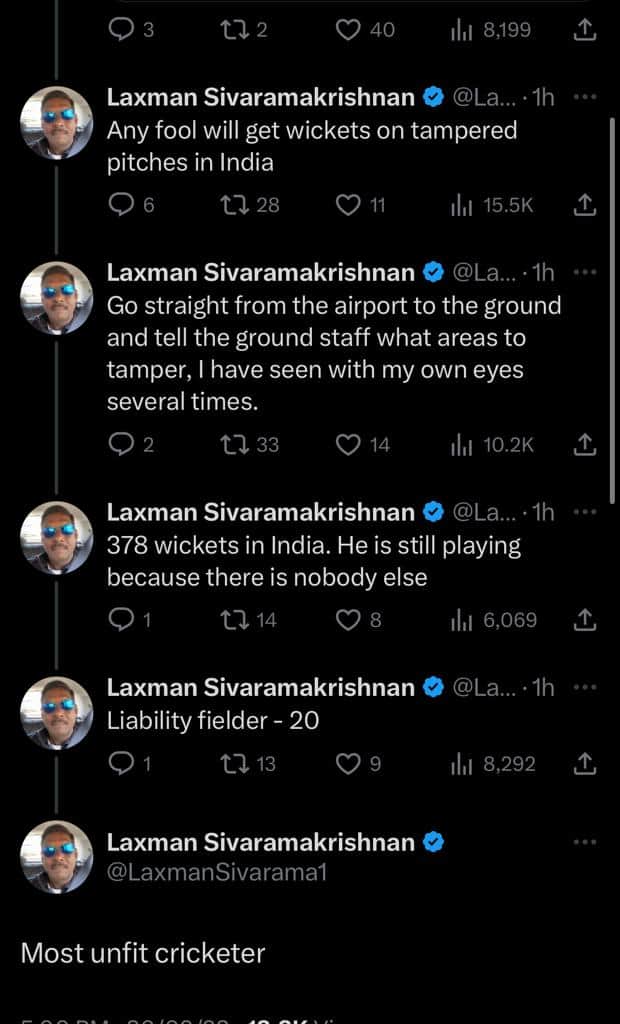Share the "Any fool will get wickets" tweet

click(586, 205)
